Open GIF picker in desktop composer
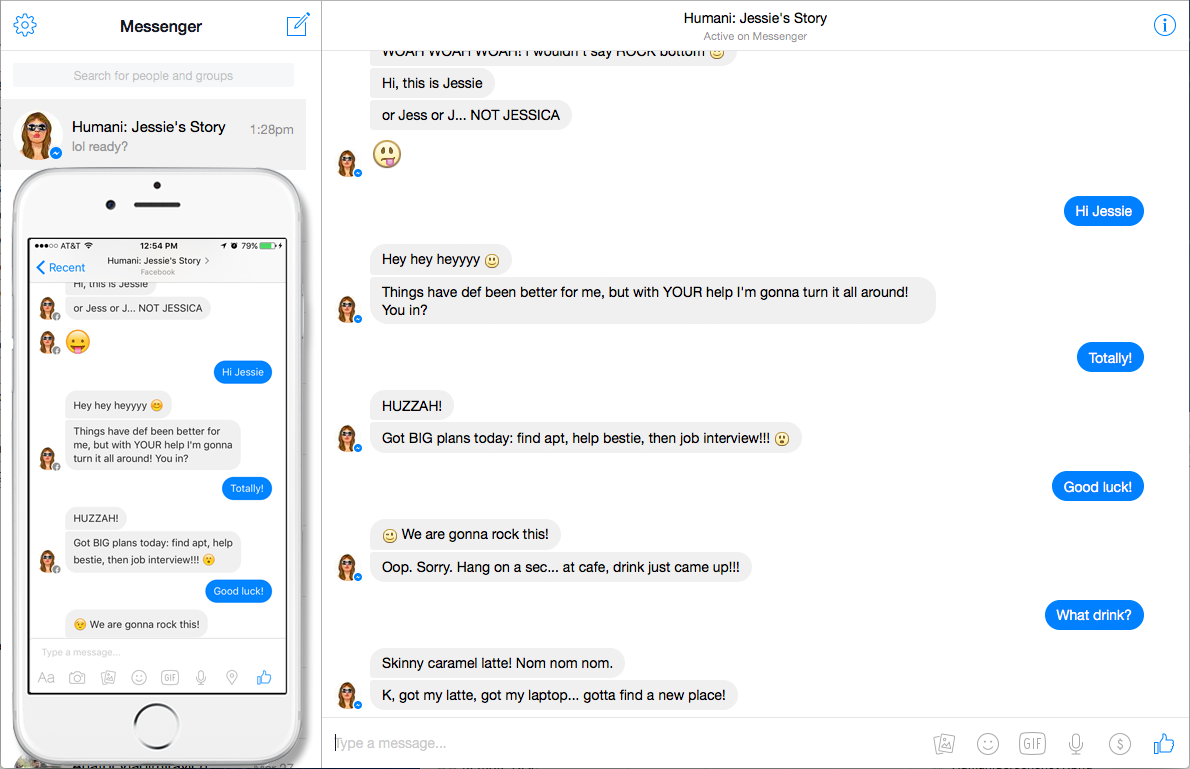 pyautogui.click(x=1032, y=744)
